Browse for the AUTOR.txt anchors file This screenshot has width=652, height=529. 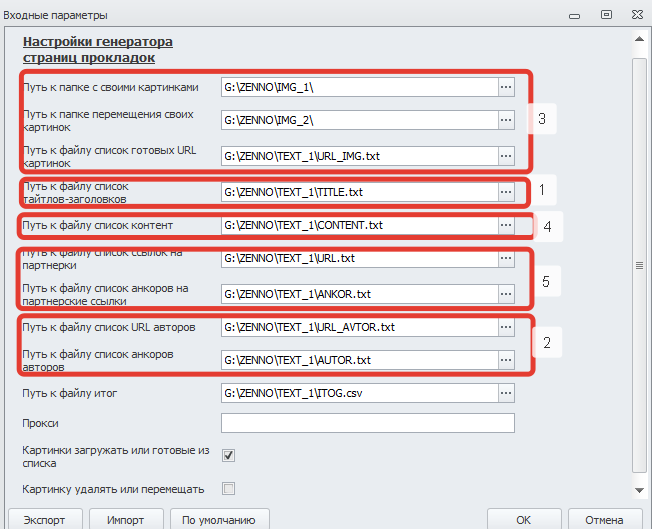click(505, 359)
